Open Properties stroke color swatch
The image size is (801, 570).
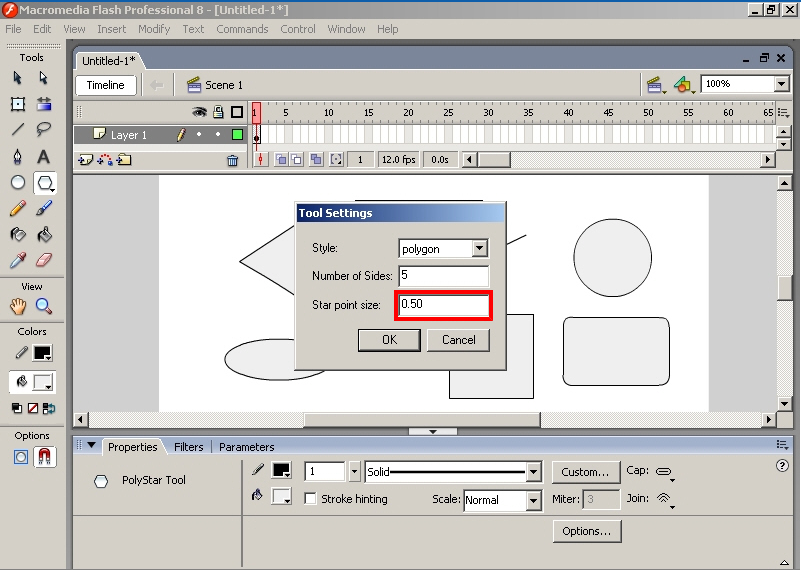point(281,470)
